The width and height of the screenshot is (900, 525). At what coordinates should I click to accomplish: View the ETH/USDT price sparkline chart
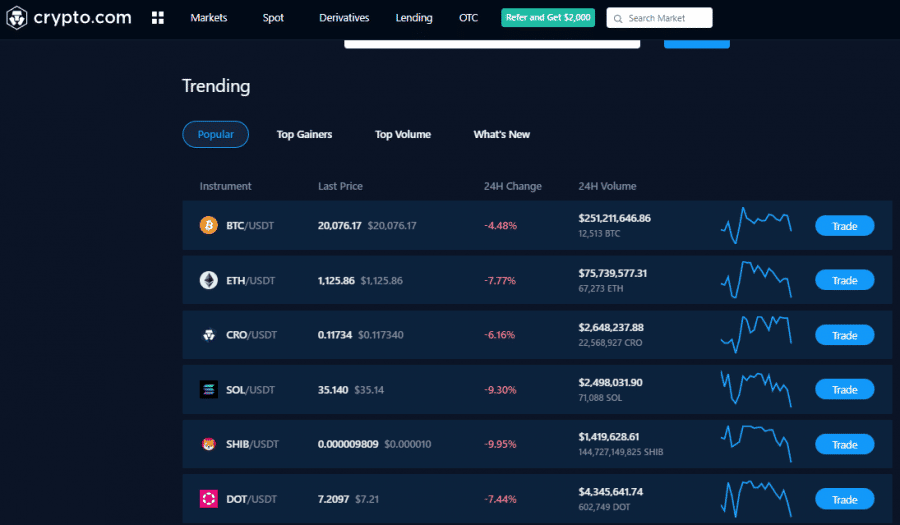point(756,280)
